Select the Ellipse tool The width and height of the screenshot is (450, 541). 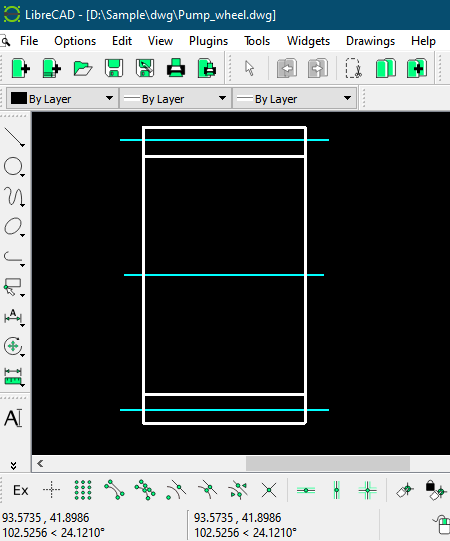point(14,227)
